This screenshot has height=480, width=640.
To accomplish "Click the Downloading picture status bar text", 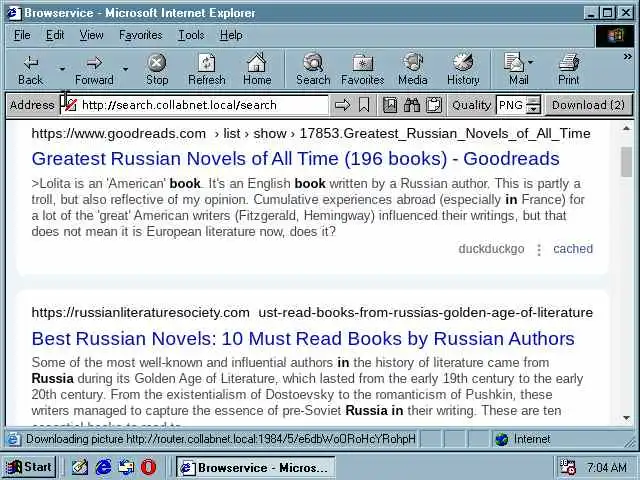I will point(220,439).
